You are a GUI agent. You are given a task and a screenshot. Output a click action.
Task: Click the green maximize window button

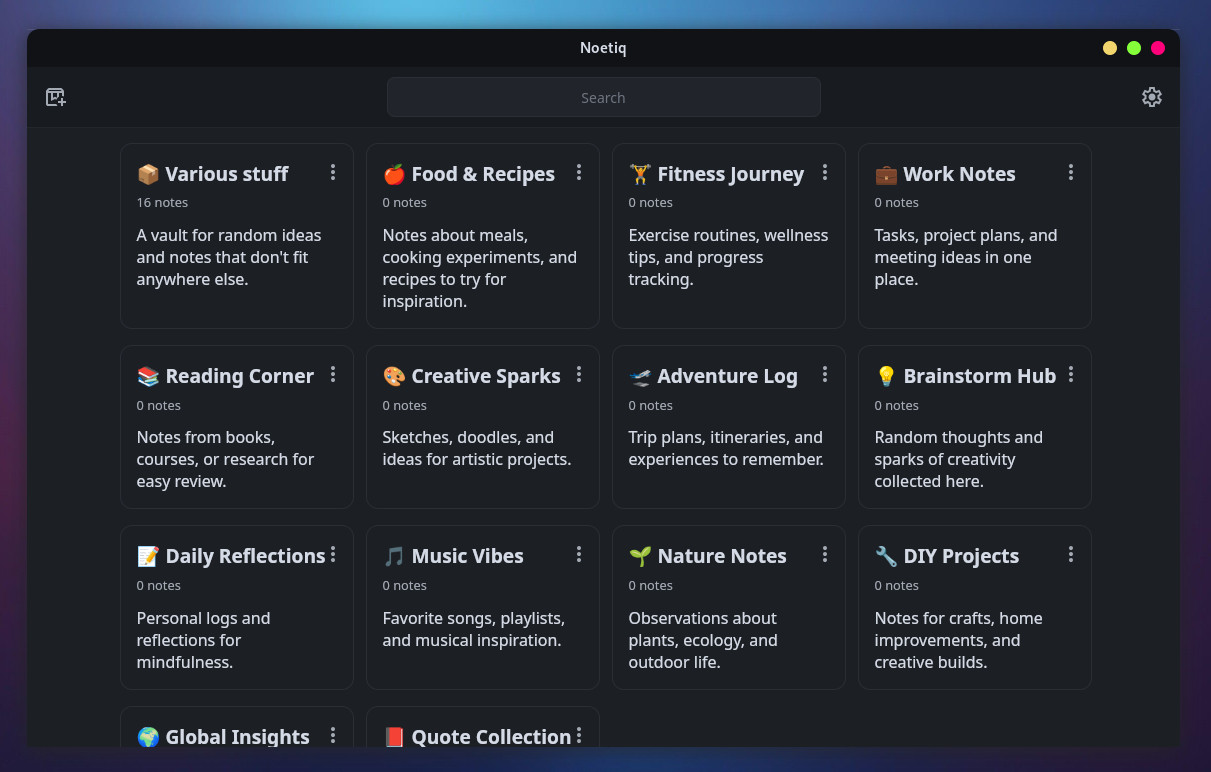1134,48
